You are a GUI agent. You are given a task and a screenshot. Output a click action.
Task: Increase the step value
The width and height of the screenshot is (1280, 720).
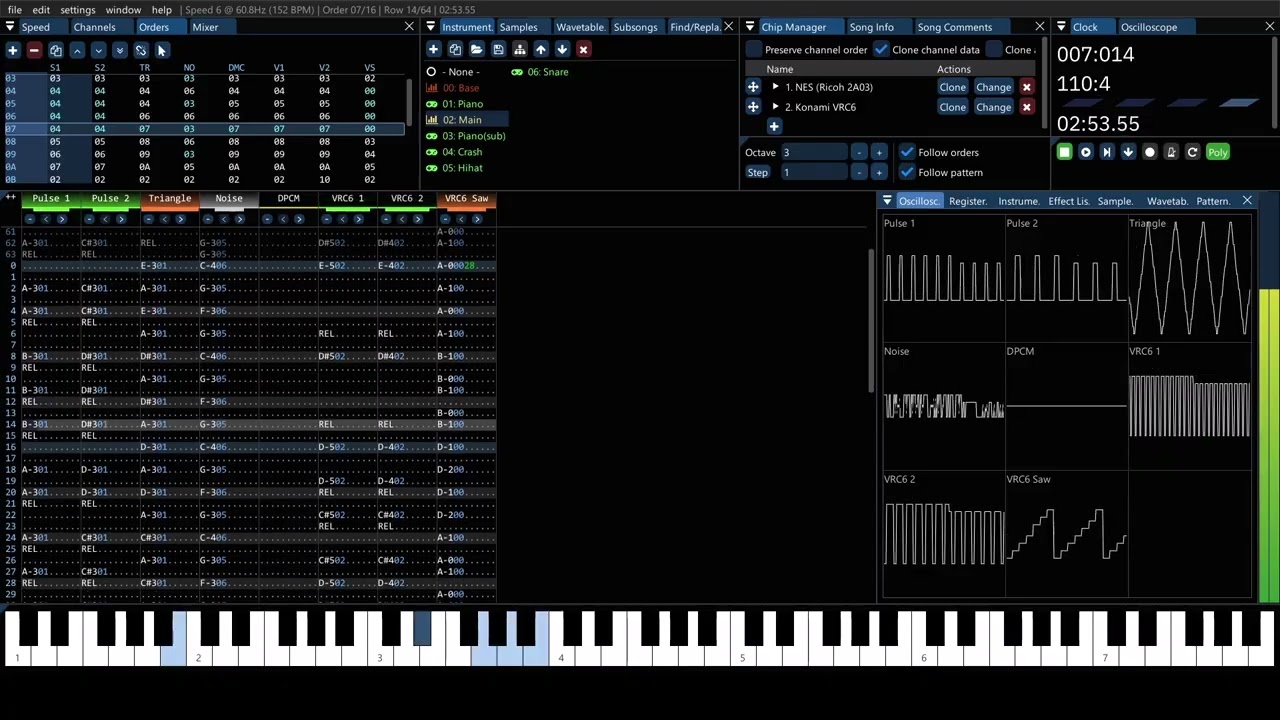click(x=878, y=172)
